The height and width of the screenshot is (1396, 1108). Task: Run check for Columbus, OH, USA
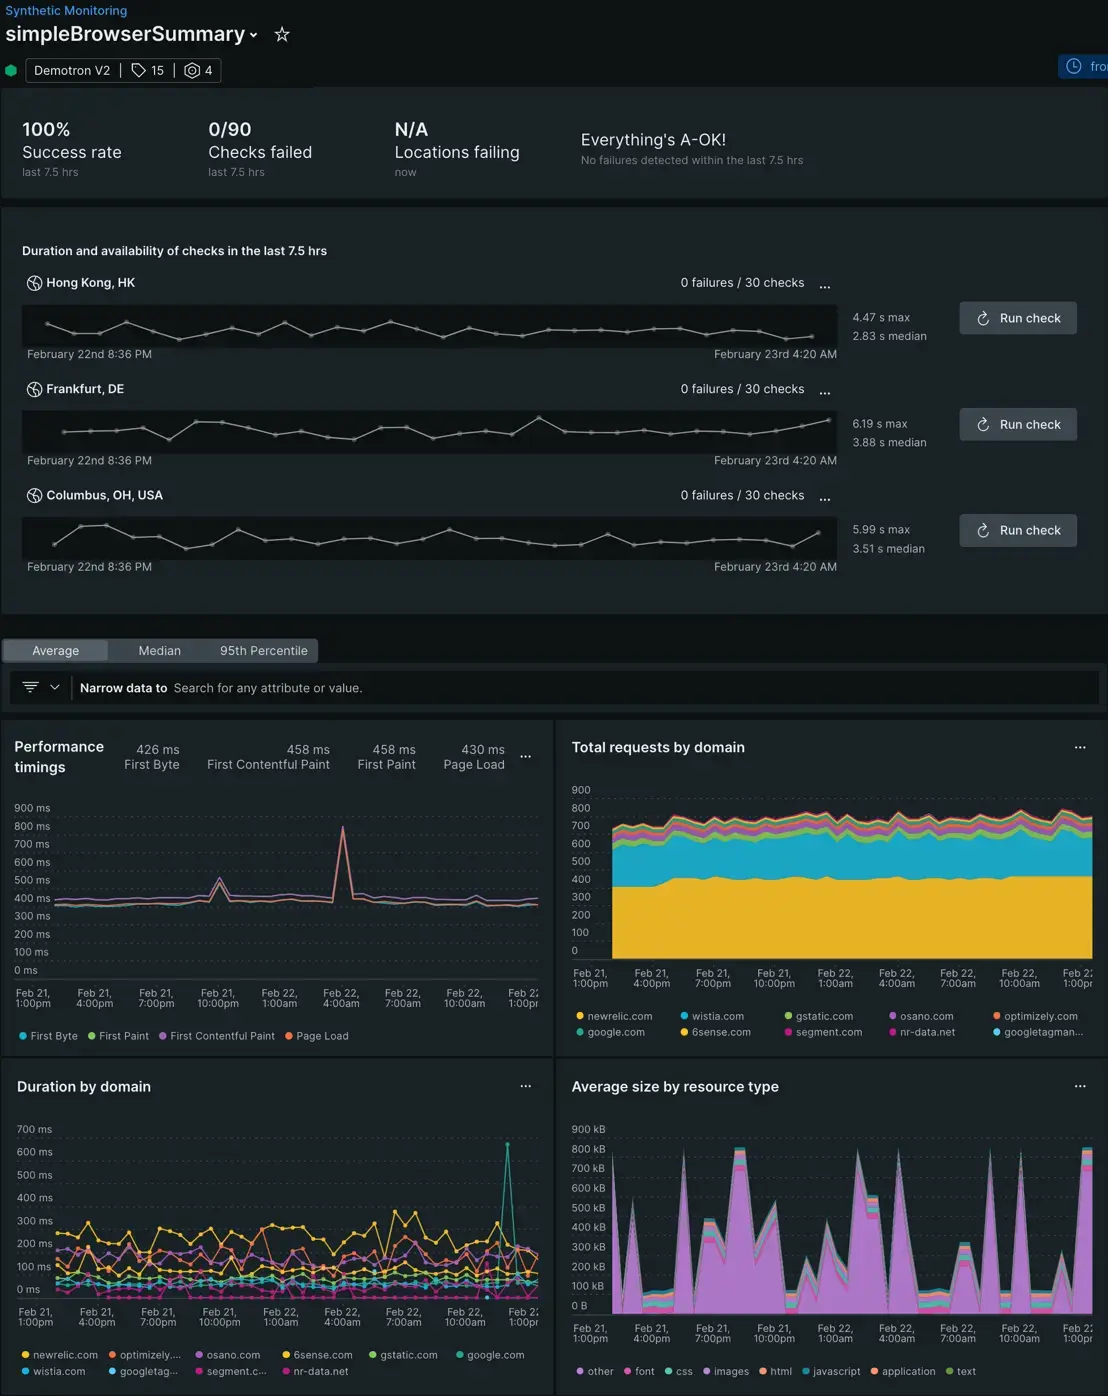pyautogui.click(x=1018, y=531)
